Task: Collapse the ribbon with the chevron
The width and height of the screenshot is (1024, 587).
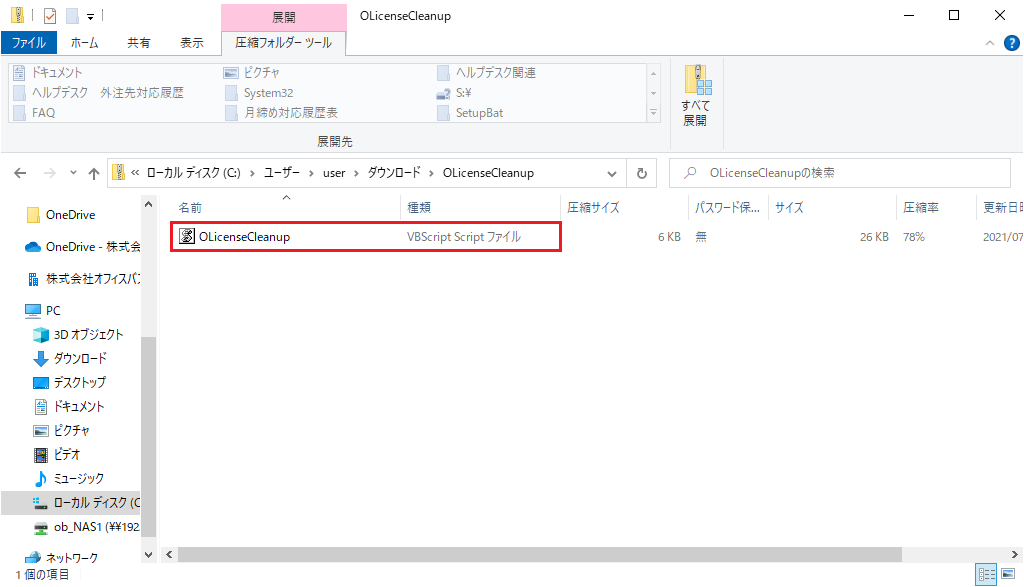Action: pos(988,43)
